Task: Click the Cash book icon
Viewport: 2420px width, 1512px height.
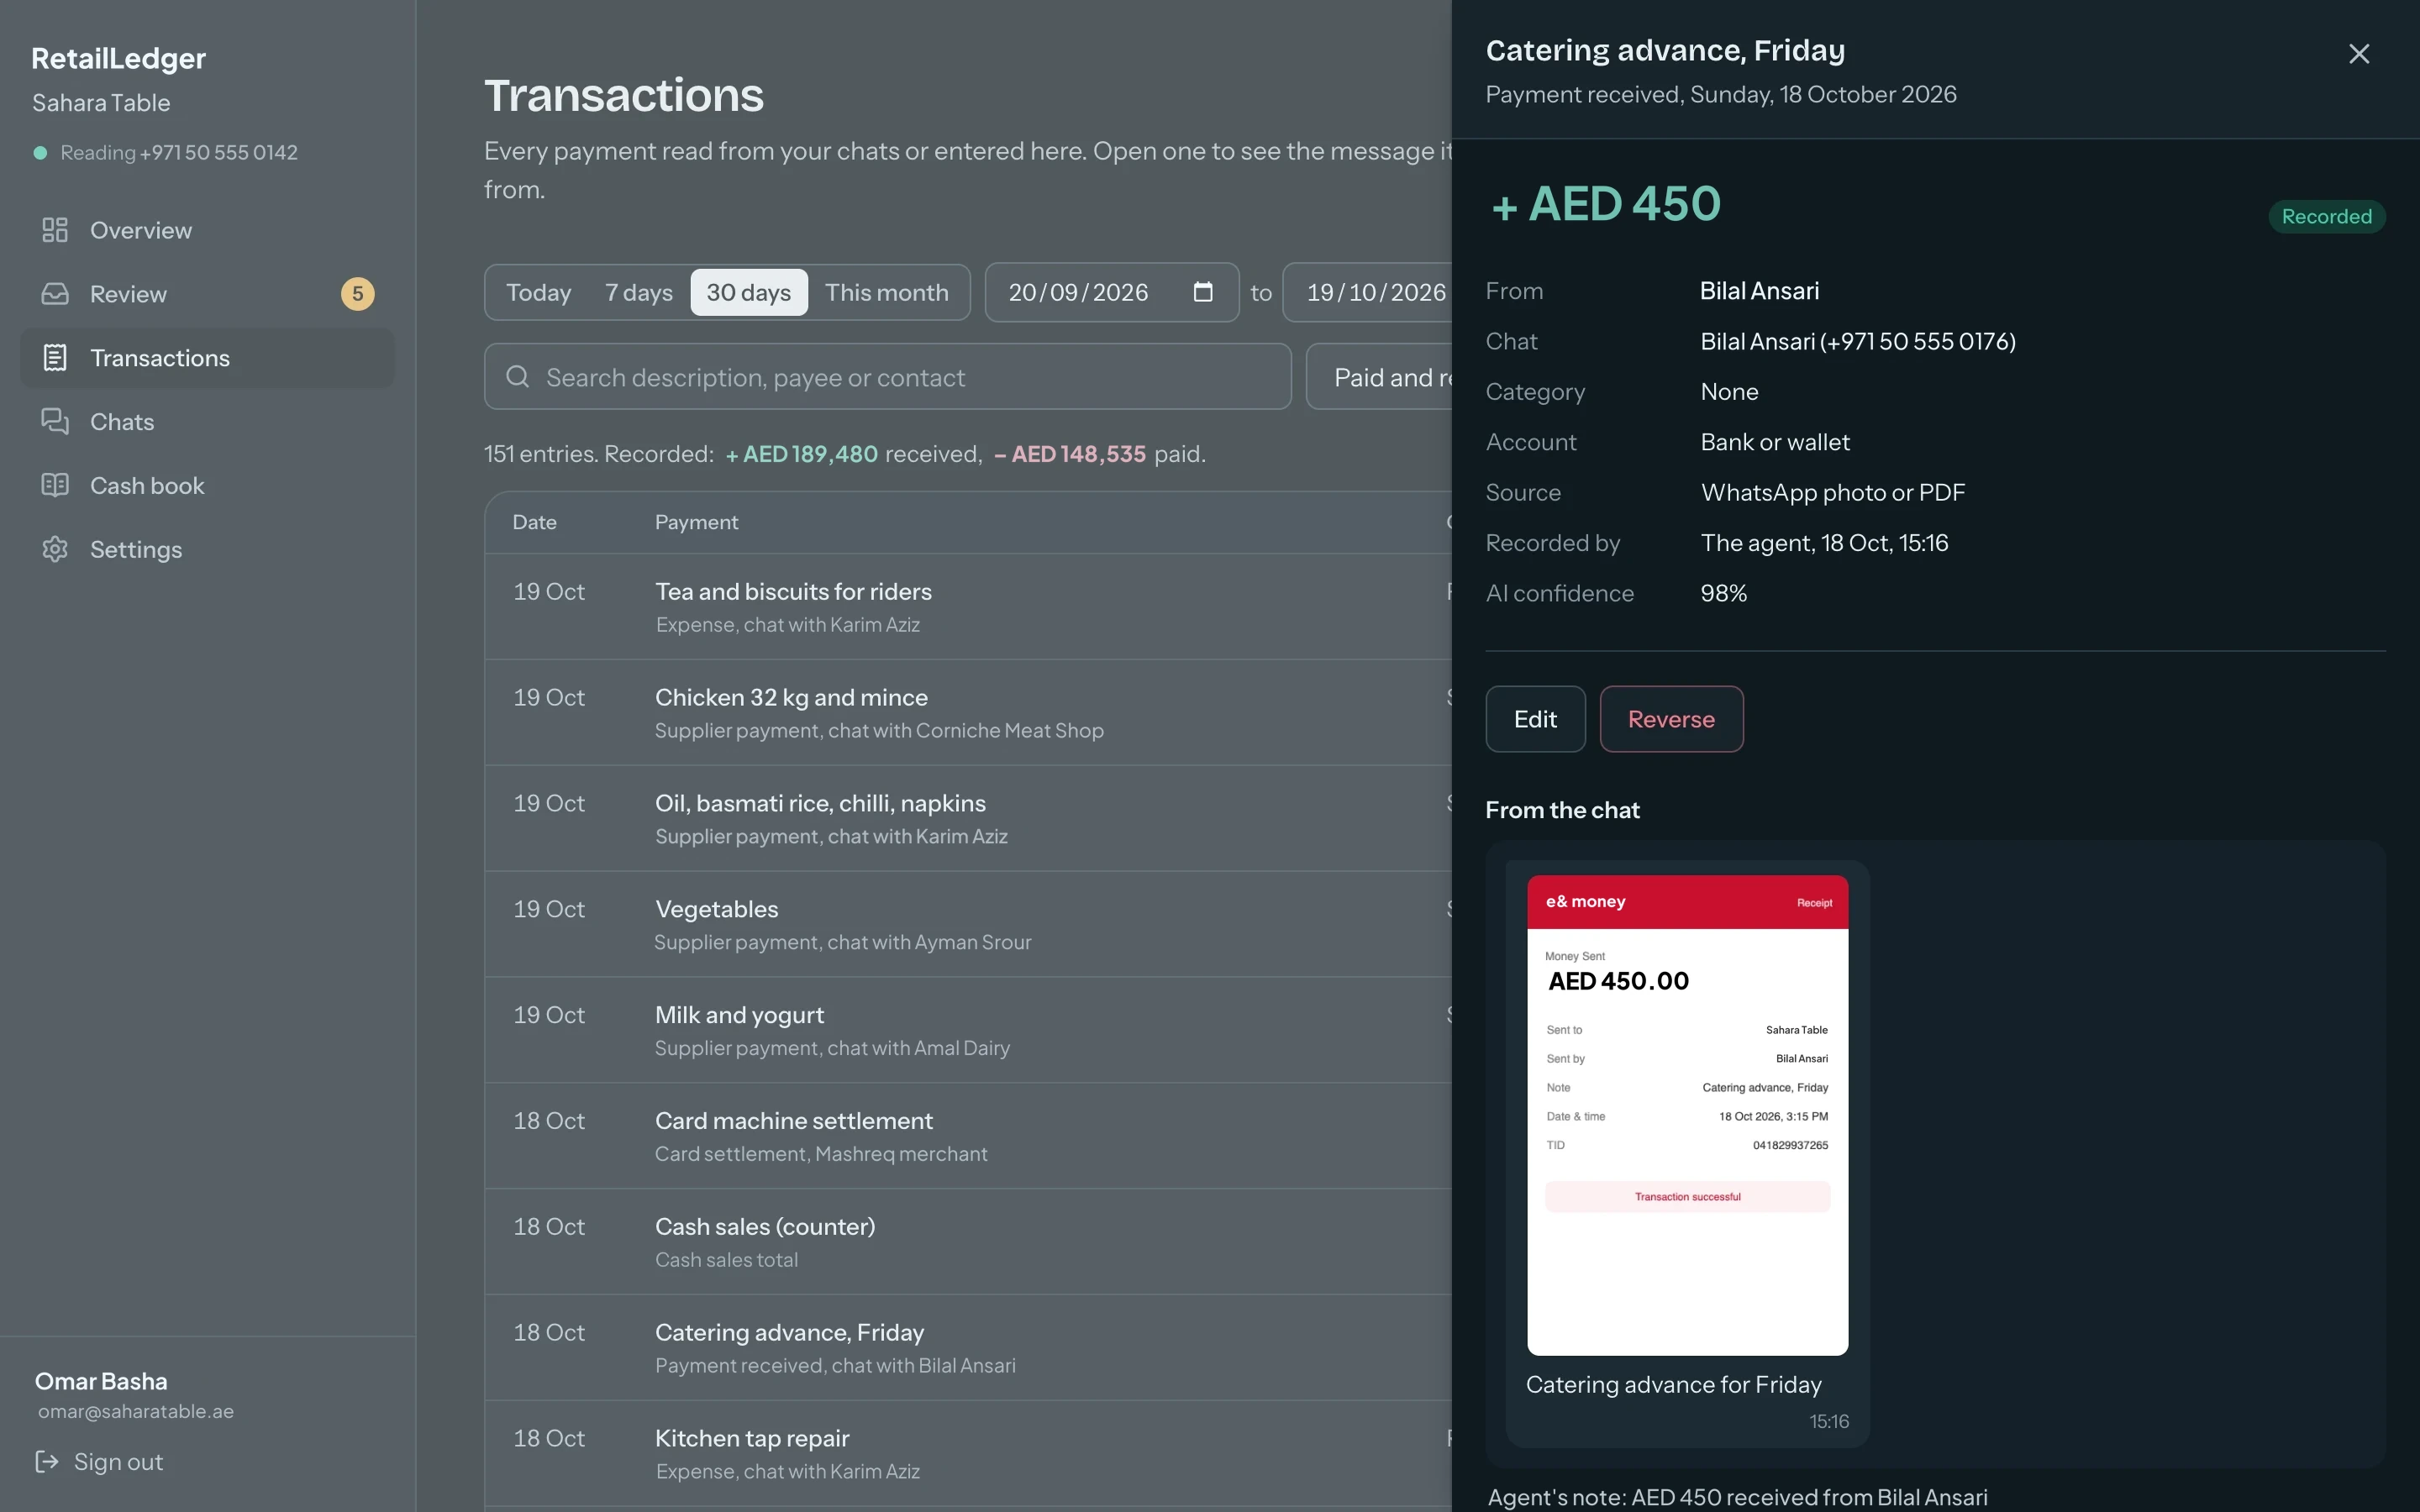Action: point(55,486)
